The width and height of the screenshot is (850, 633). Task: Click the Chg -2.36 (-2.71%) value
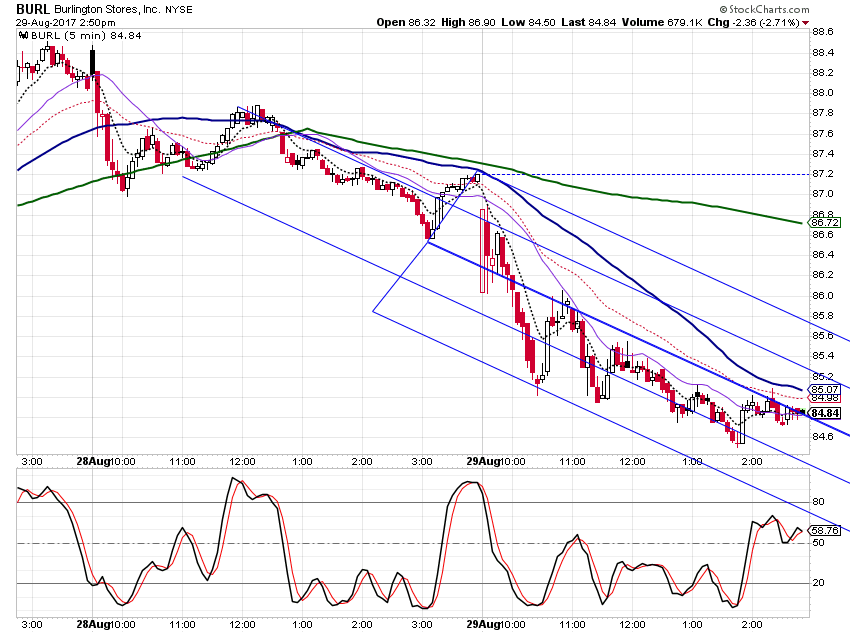click(x=754, y=22)
